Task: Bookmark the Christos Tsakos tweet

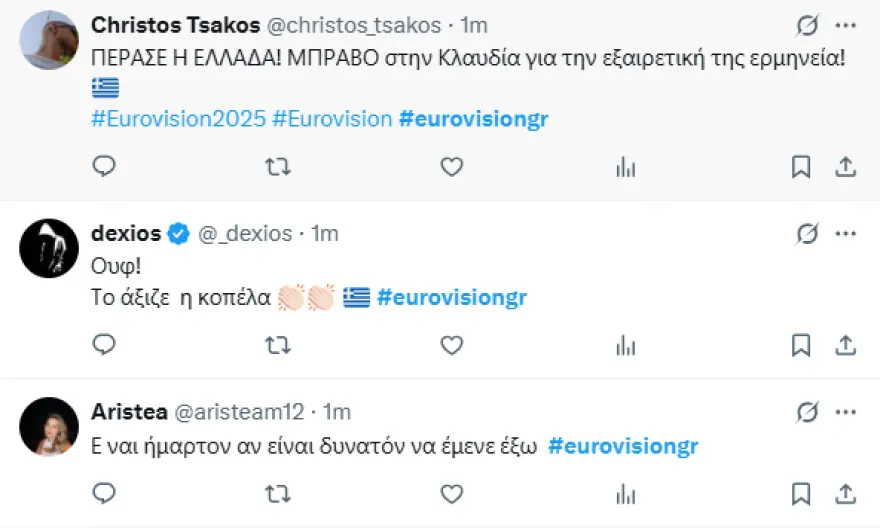Action: (x=801, y=167)
